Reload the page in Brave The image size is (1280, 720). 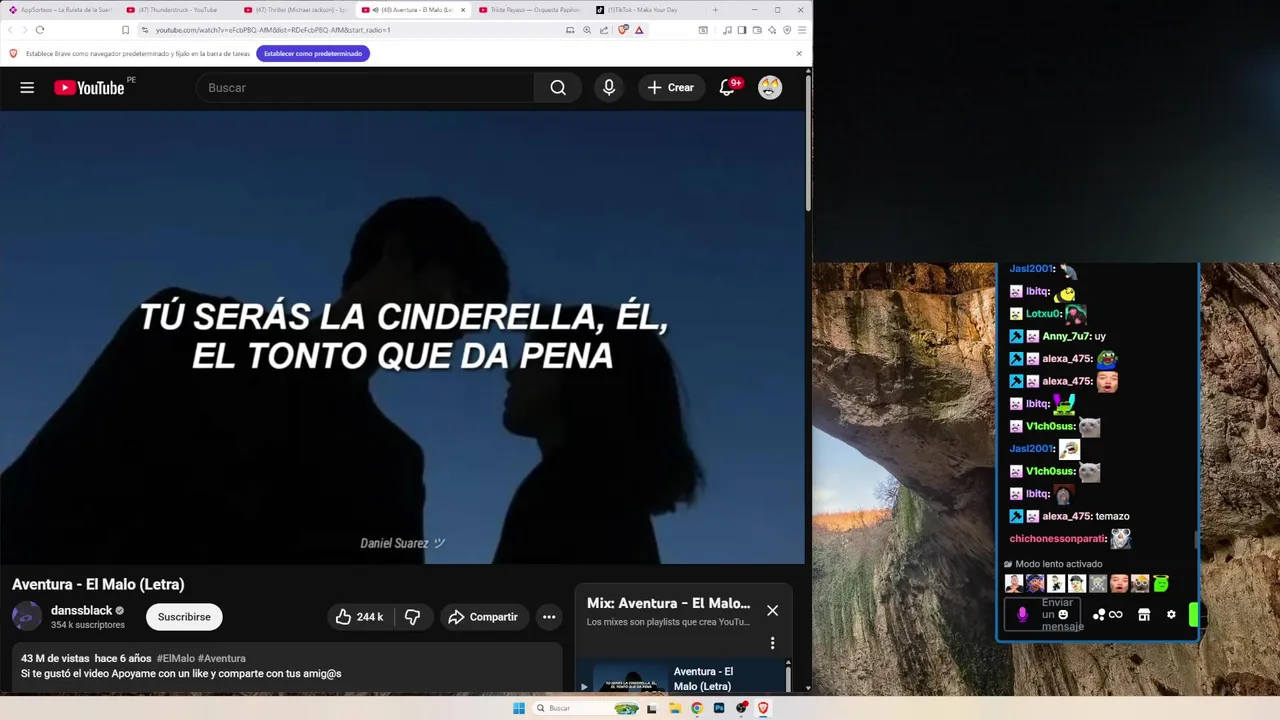[x=40, y=30]
